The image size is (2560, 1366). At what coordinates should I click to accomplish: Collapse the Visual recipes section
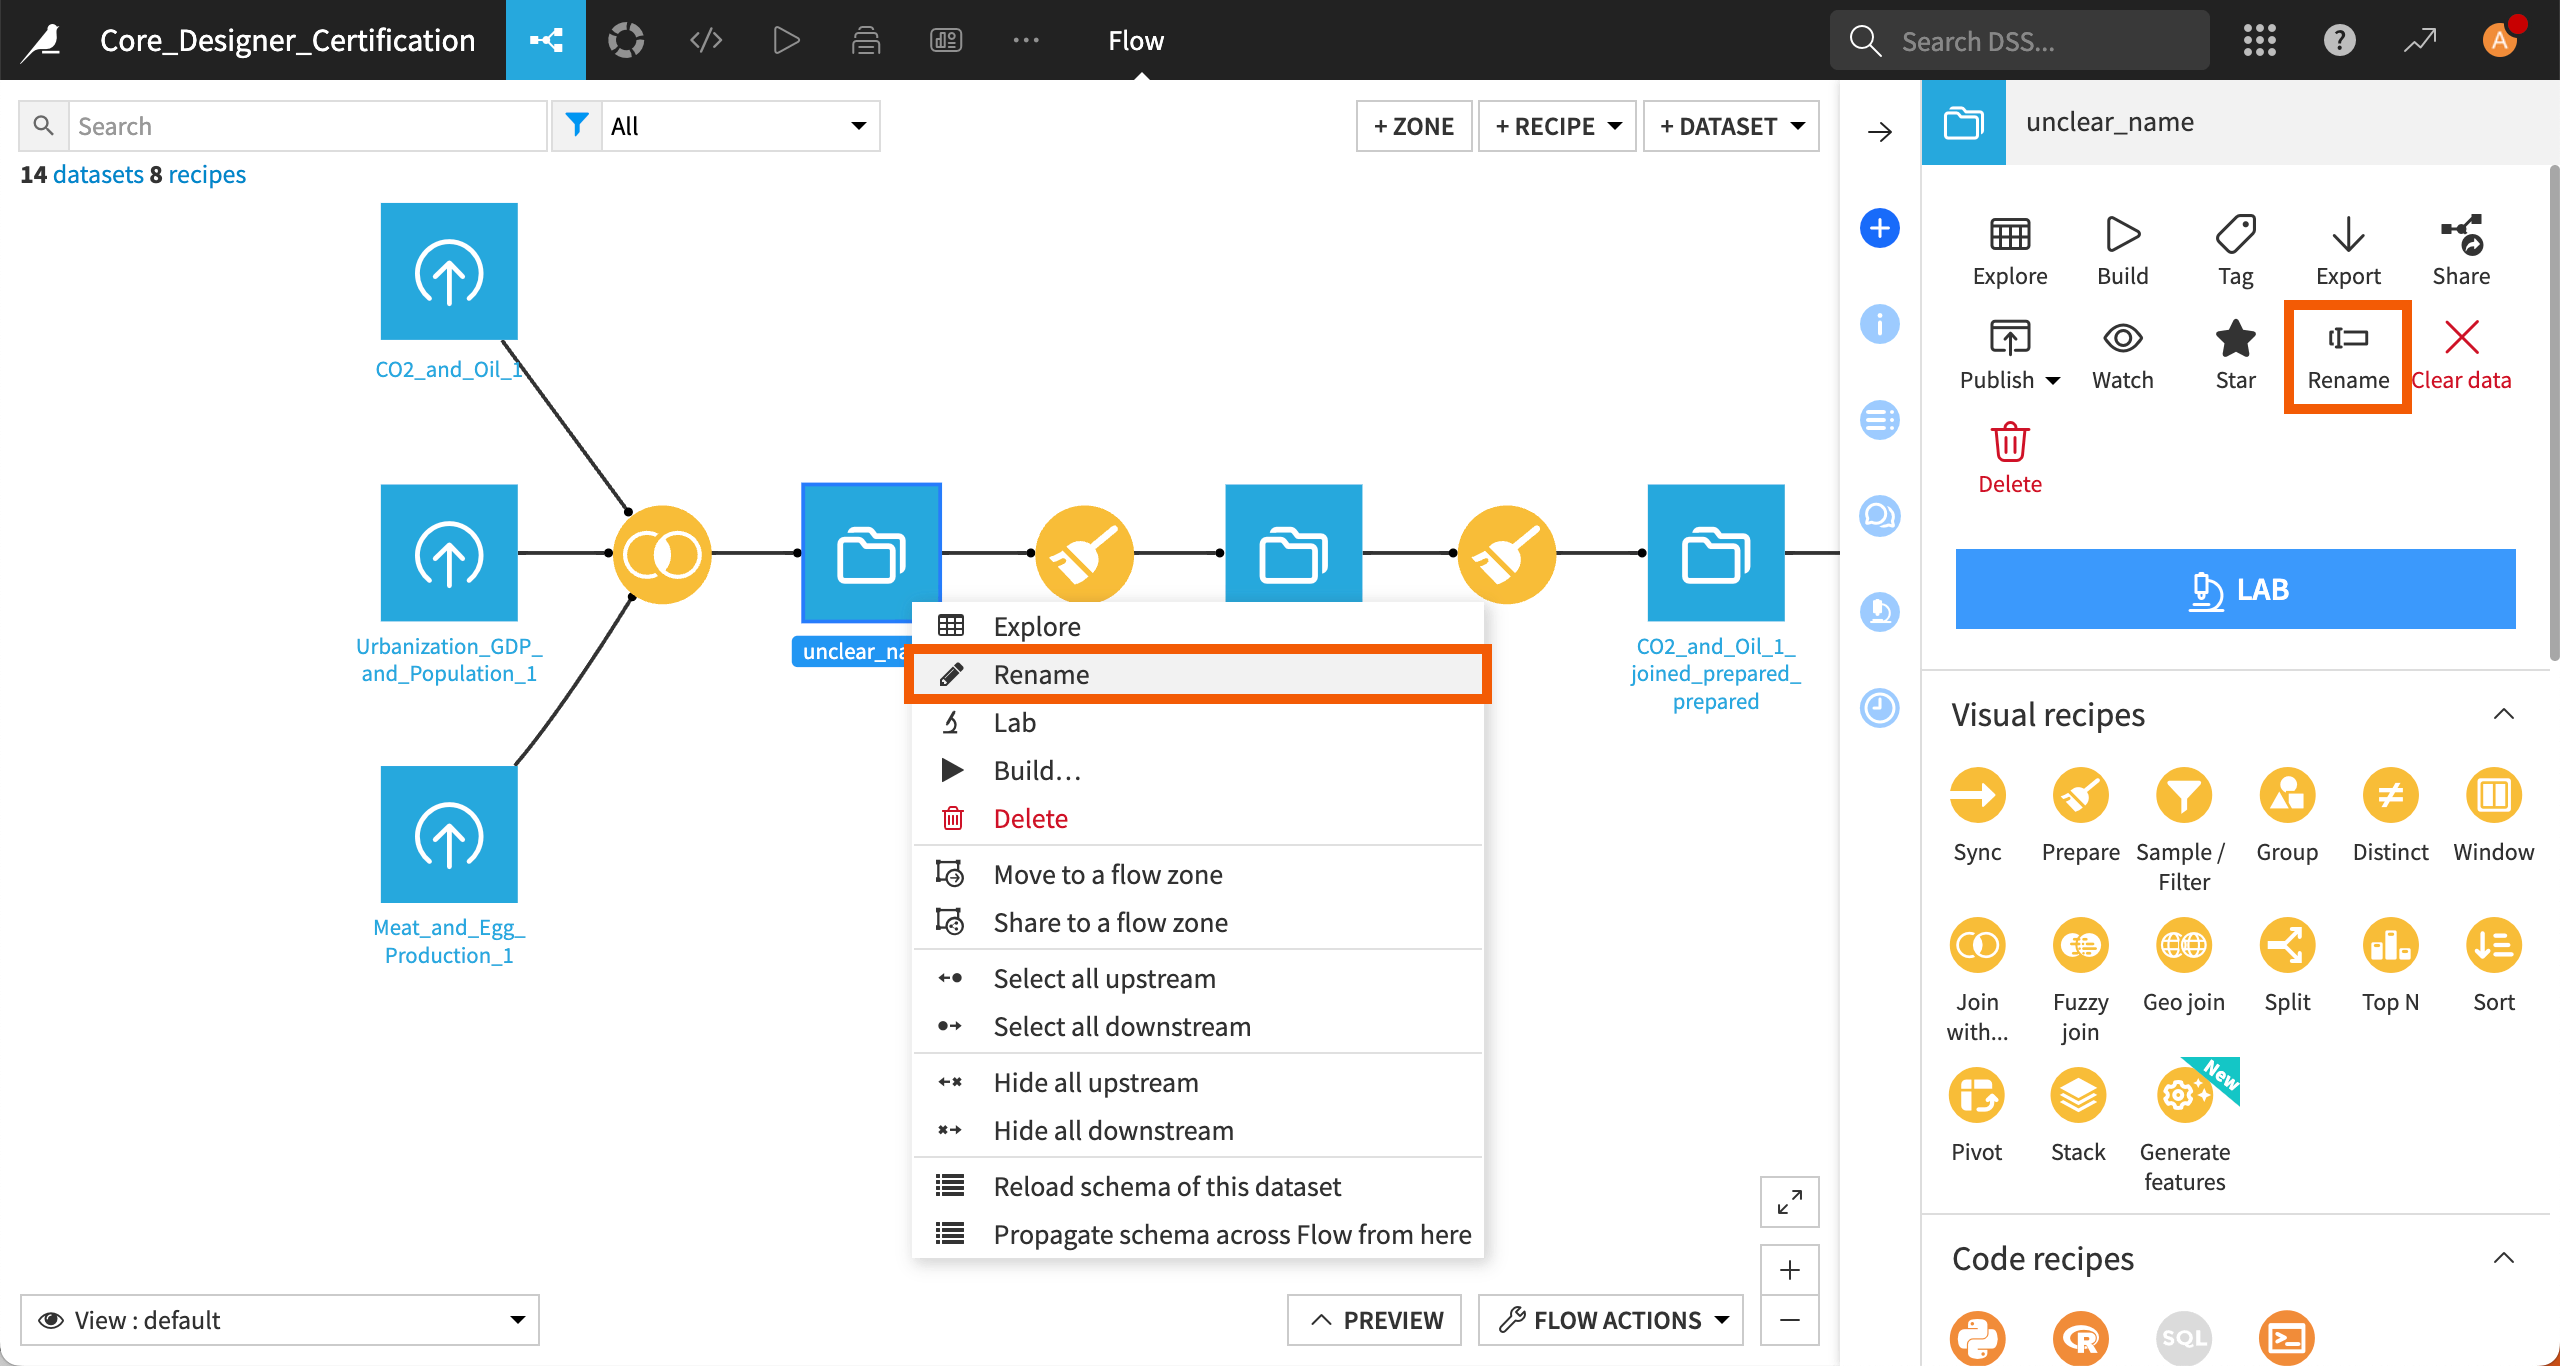[2503, 714]
